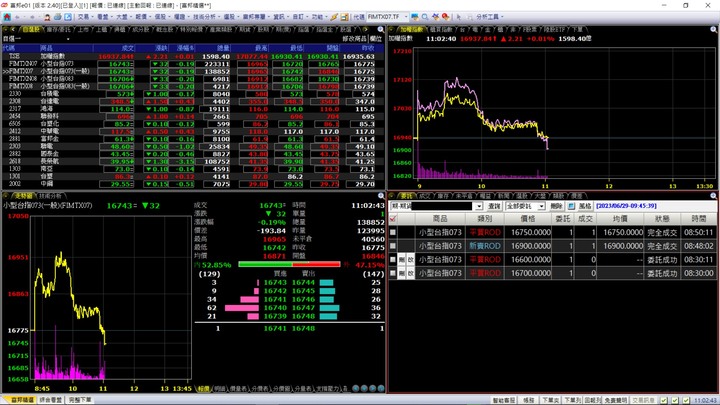Click the 刪除 button in order panel
Image resolution: width=720 pixels, height=405 pixels.
(557, 206)
